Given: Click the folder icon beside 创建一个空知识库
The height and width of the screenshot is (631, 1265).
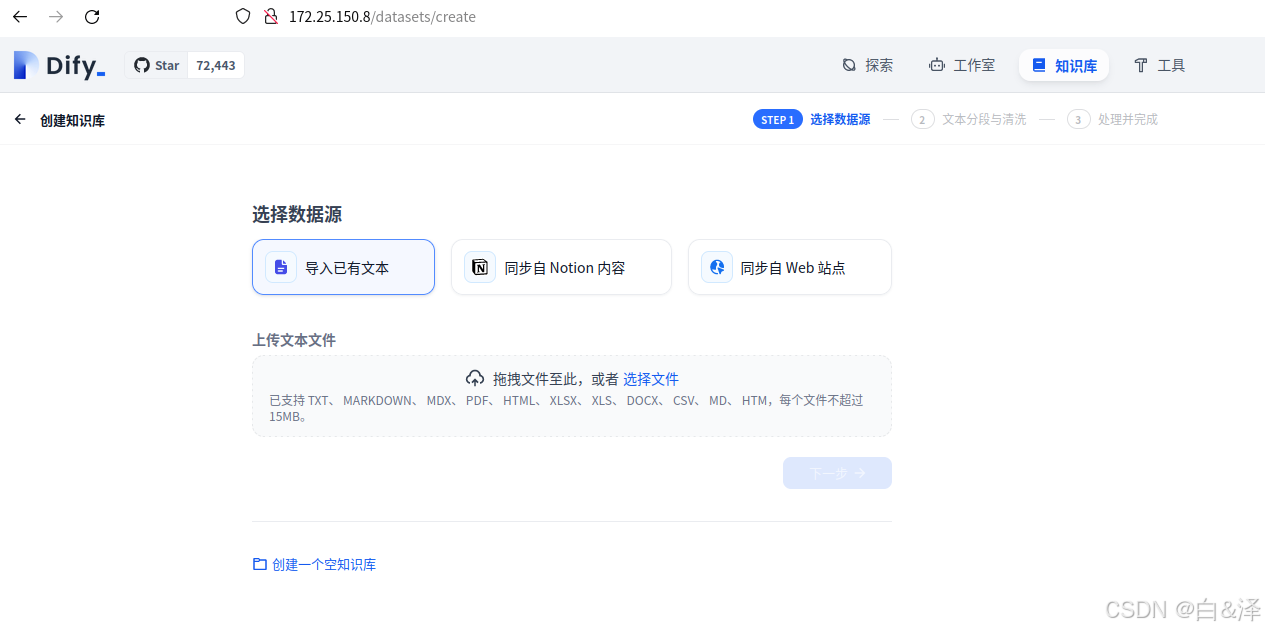Looking at the screenshot, I should coord(260,564).
